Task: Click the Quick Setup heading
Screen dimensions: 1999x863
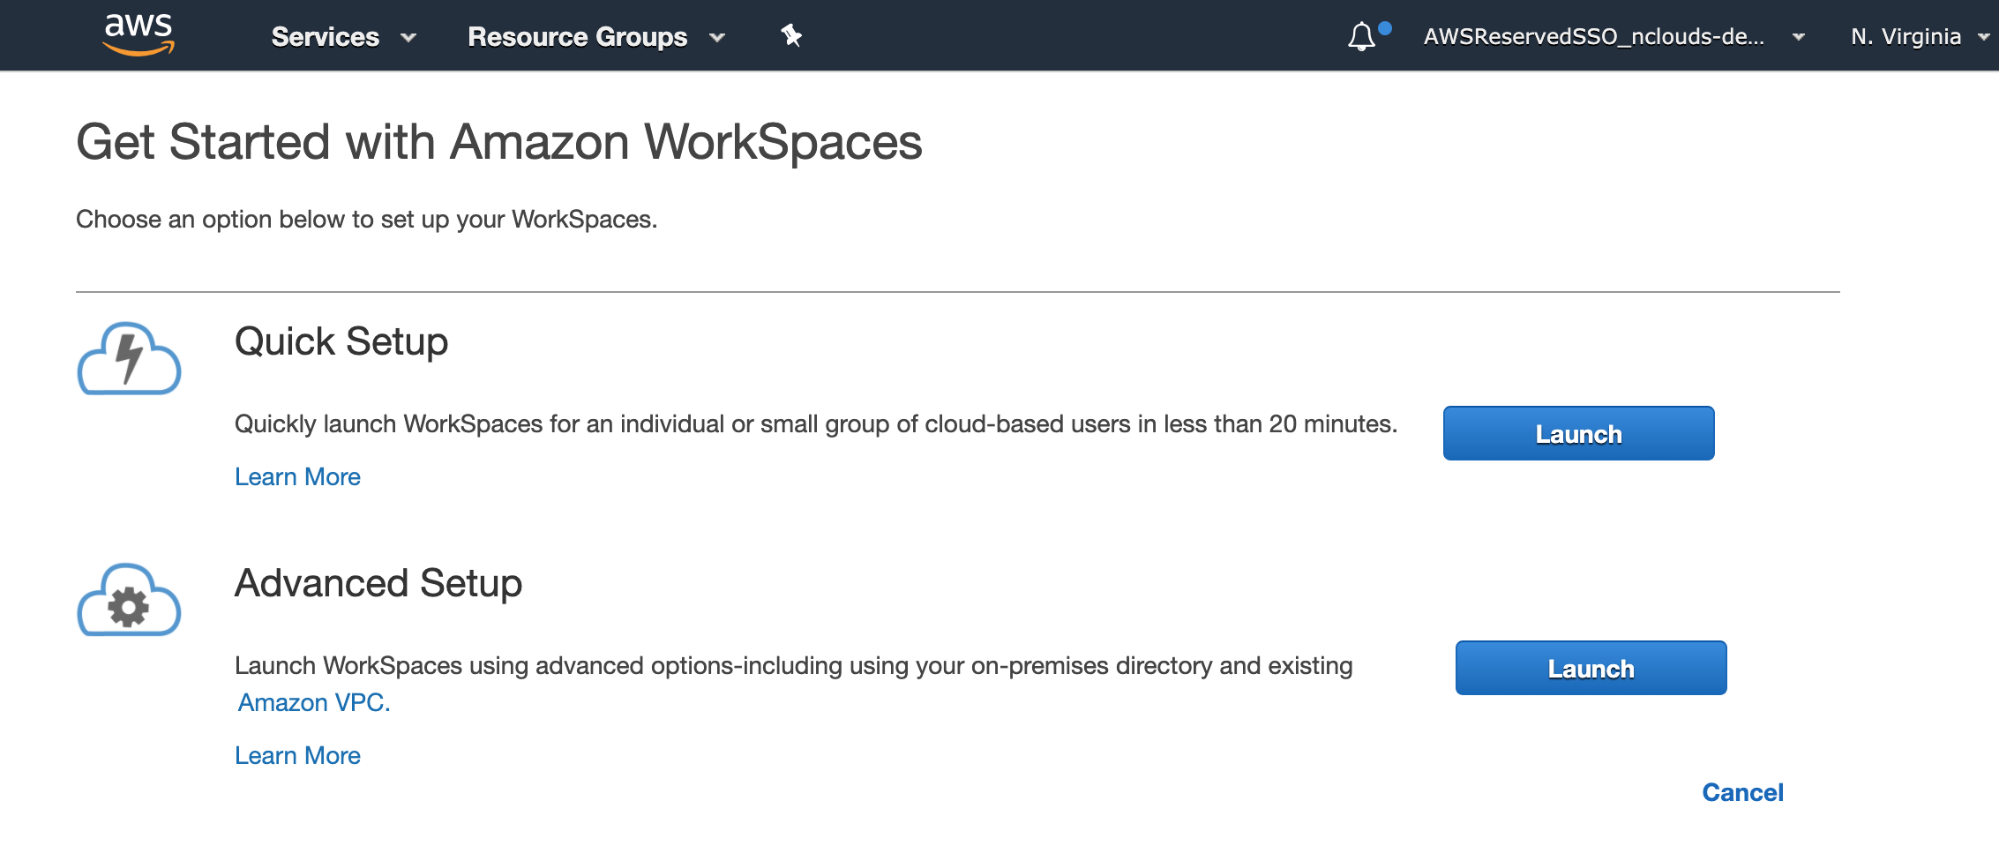Action: click(341, 342)
